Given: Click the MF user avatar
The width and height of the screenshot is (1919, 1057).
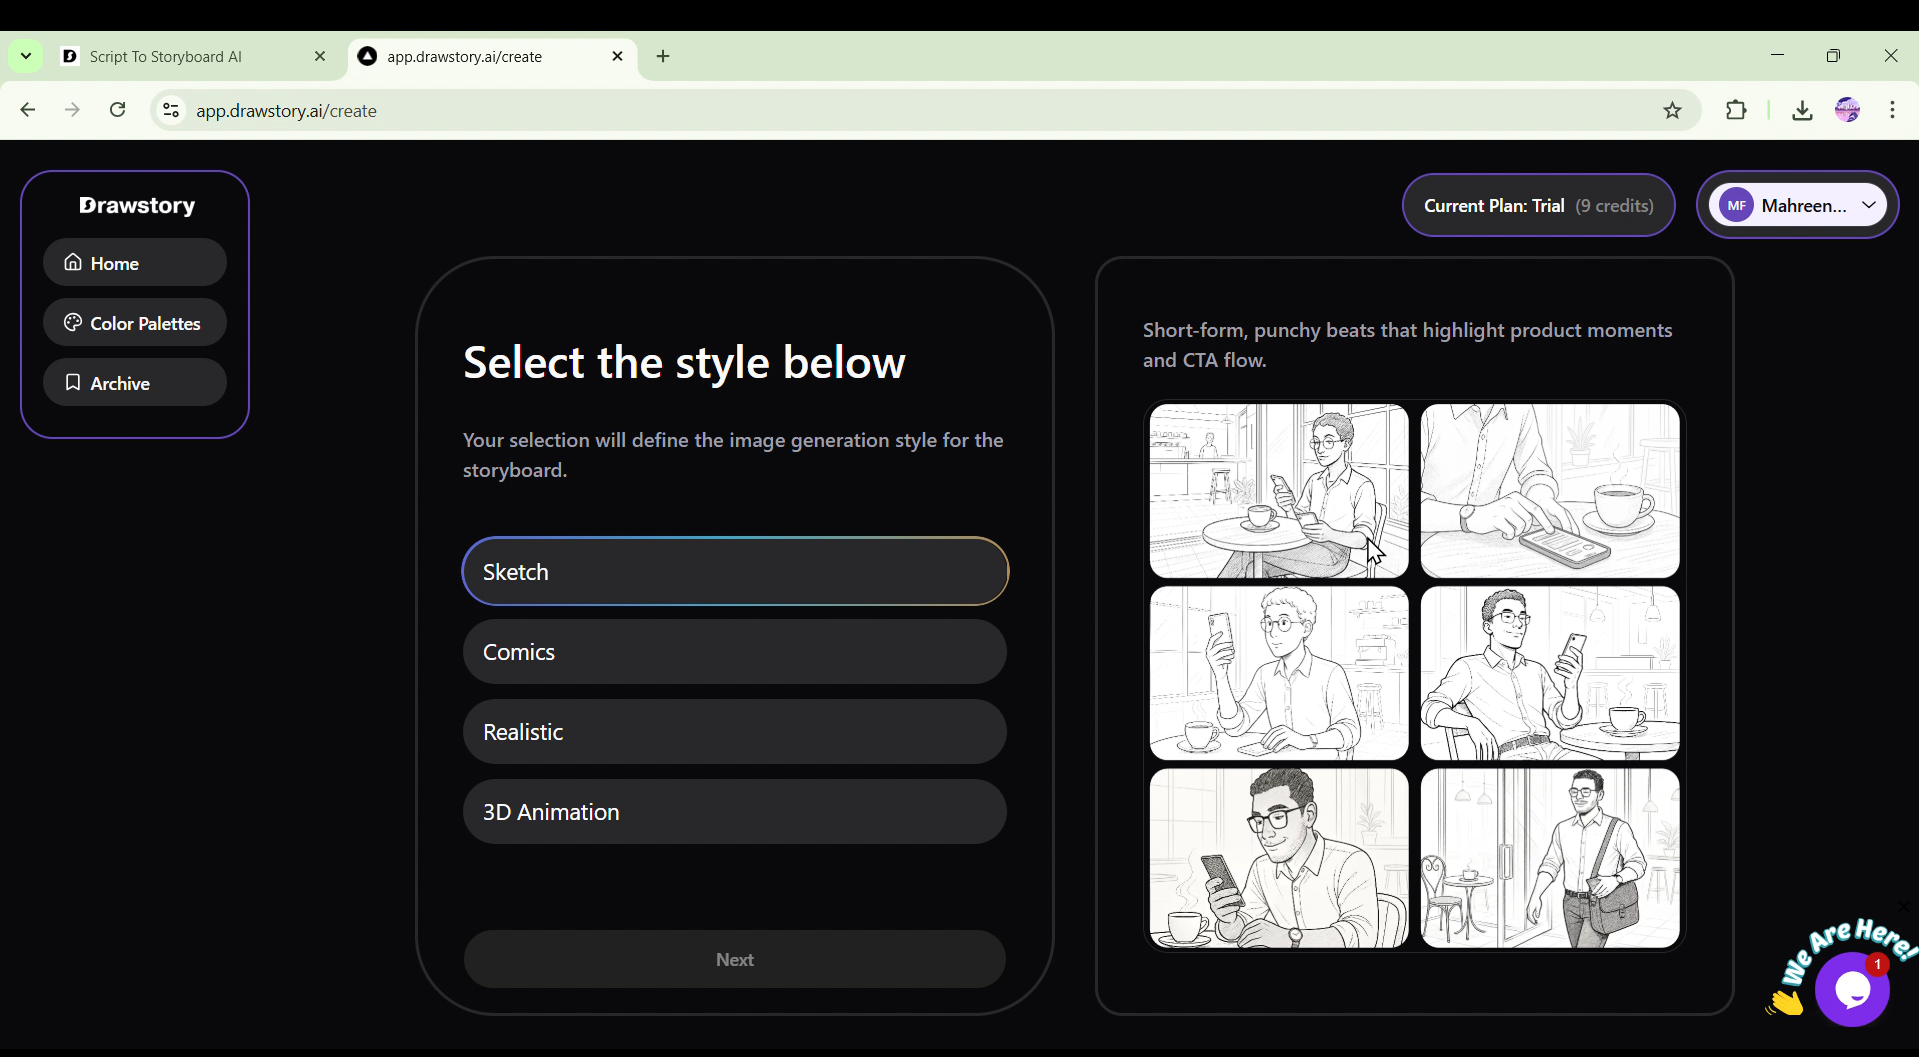Looking at the screenshot, I should (x=1737, y=205).
